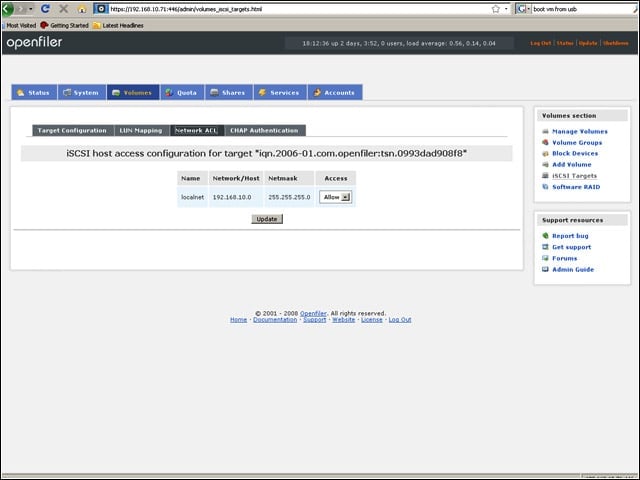
Task: Switch to the CHAP Authentication tab
Action: tap(264, 131)
